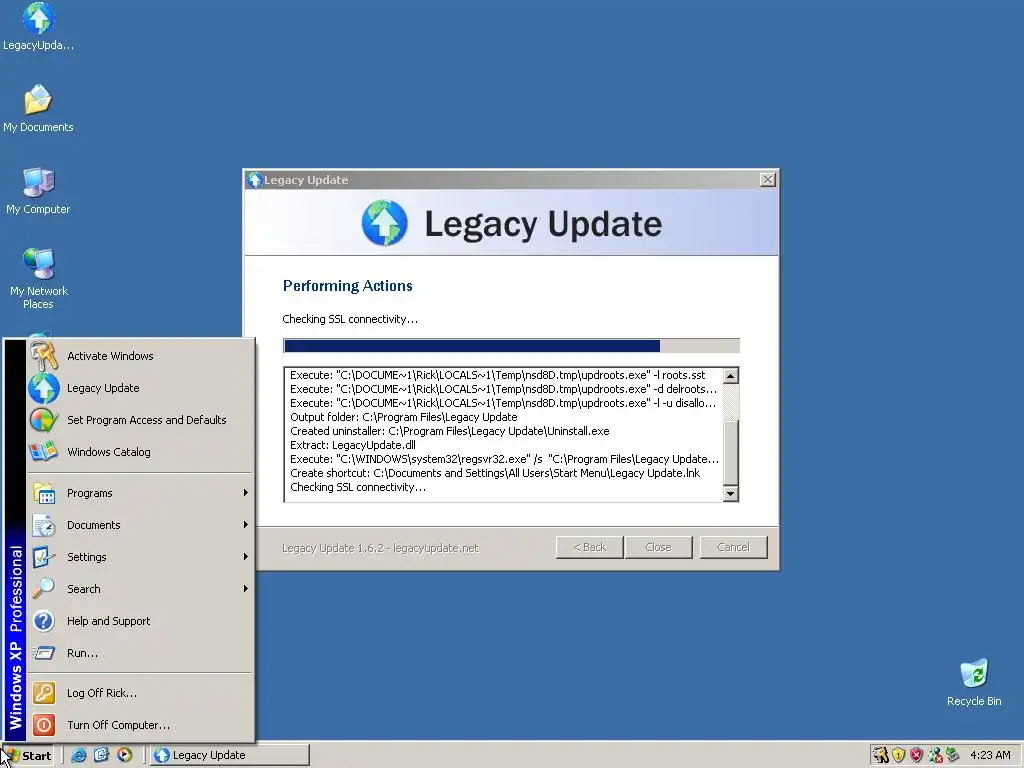Image resolution: width=1024 pixels, height=768 pixels.
Task: Click the Show Desktop Quick Launch icon
Action: pos(101,755)
